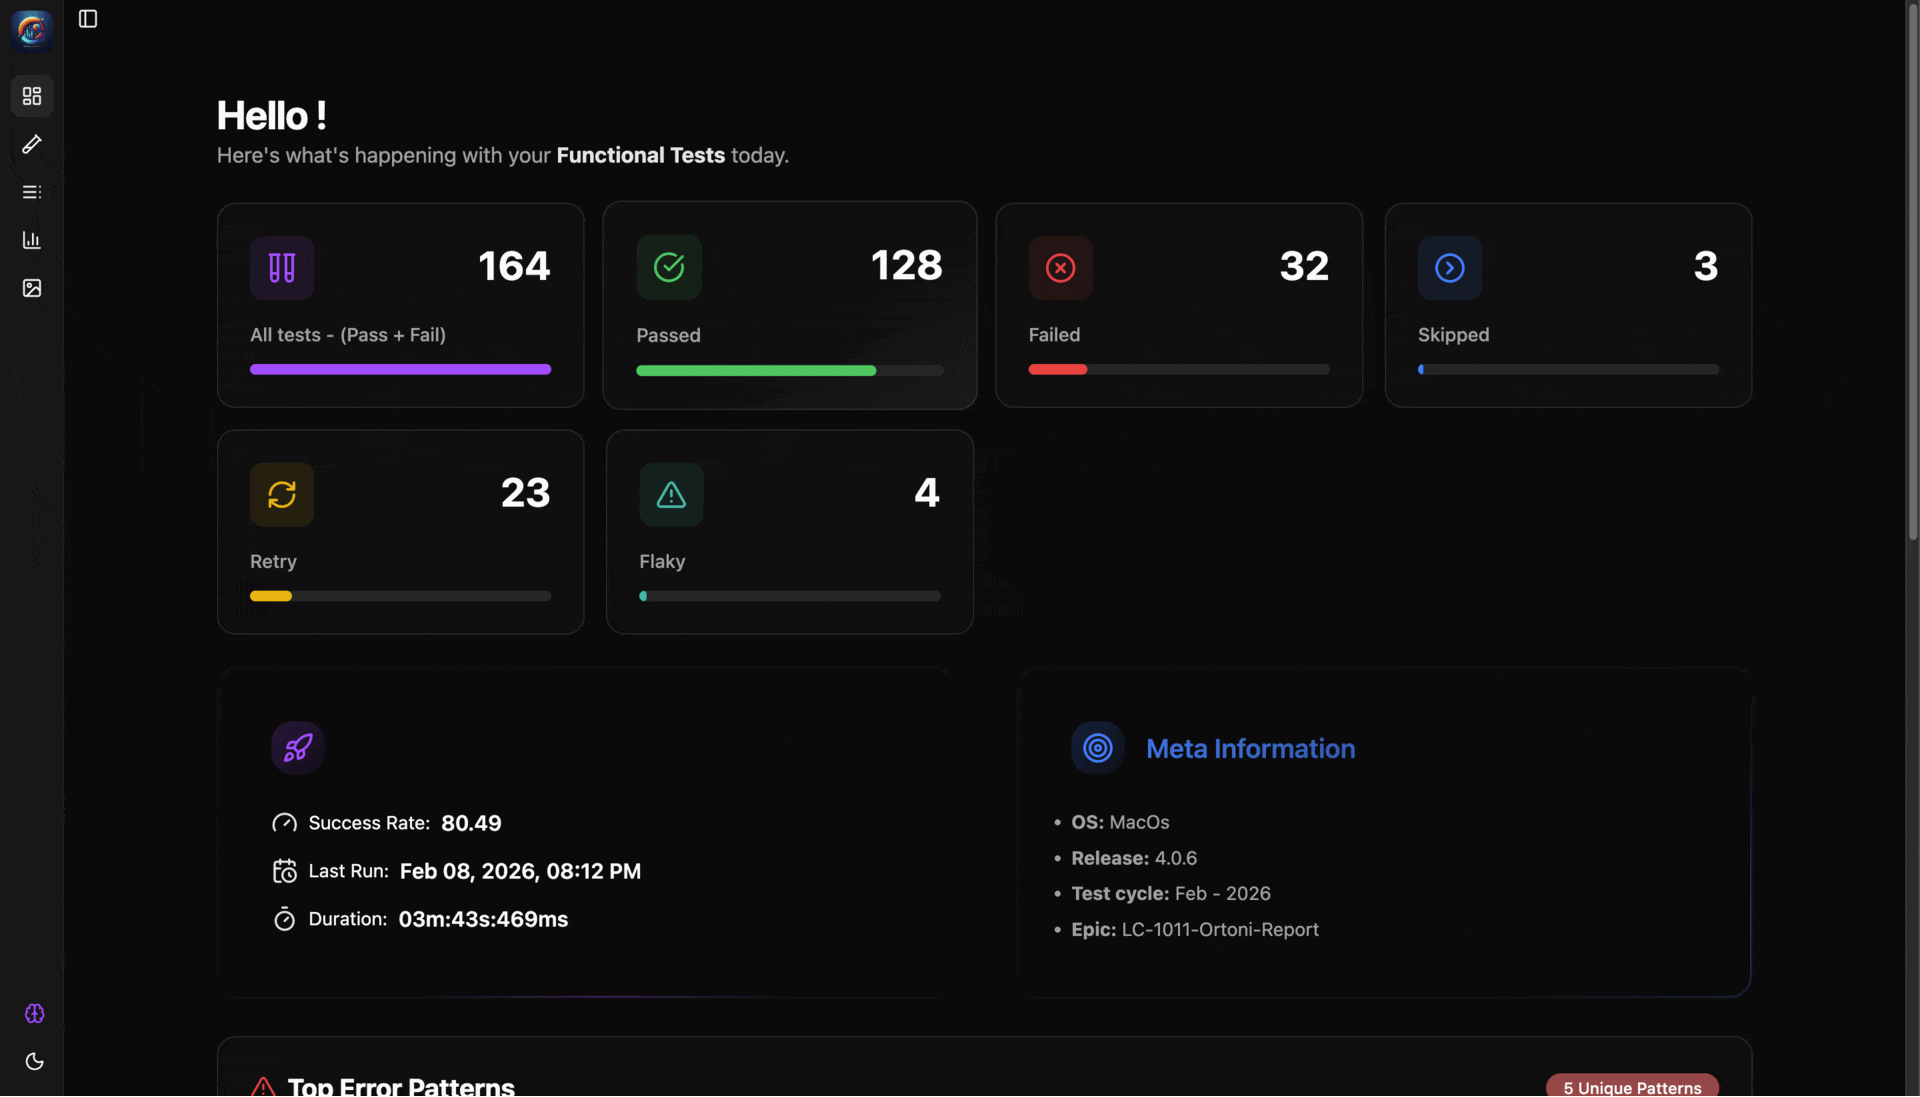This screenshot has width=1920, height=1097.
Task: Open the image gallery sidebar icon
Action: click(x=32, y=288)
